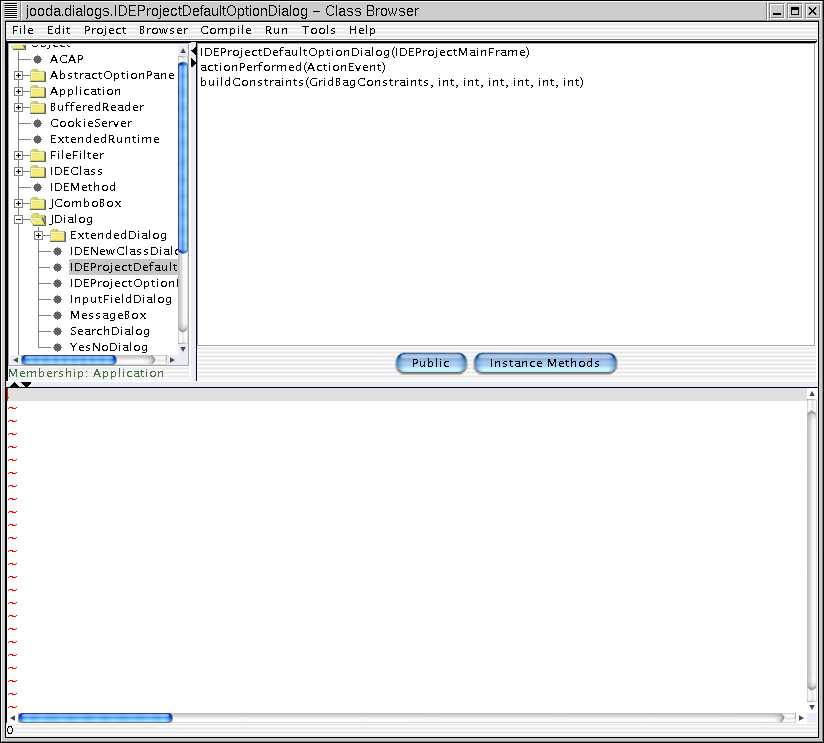Open the File menu
Viewport: 824px width, 743px height.
23,30
